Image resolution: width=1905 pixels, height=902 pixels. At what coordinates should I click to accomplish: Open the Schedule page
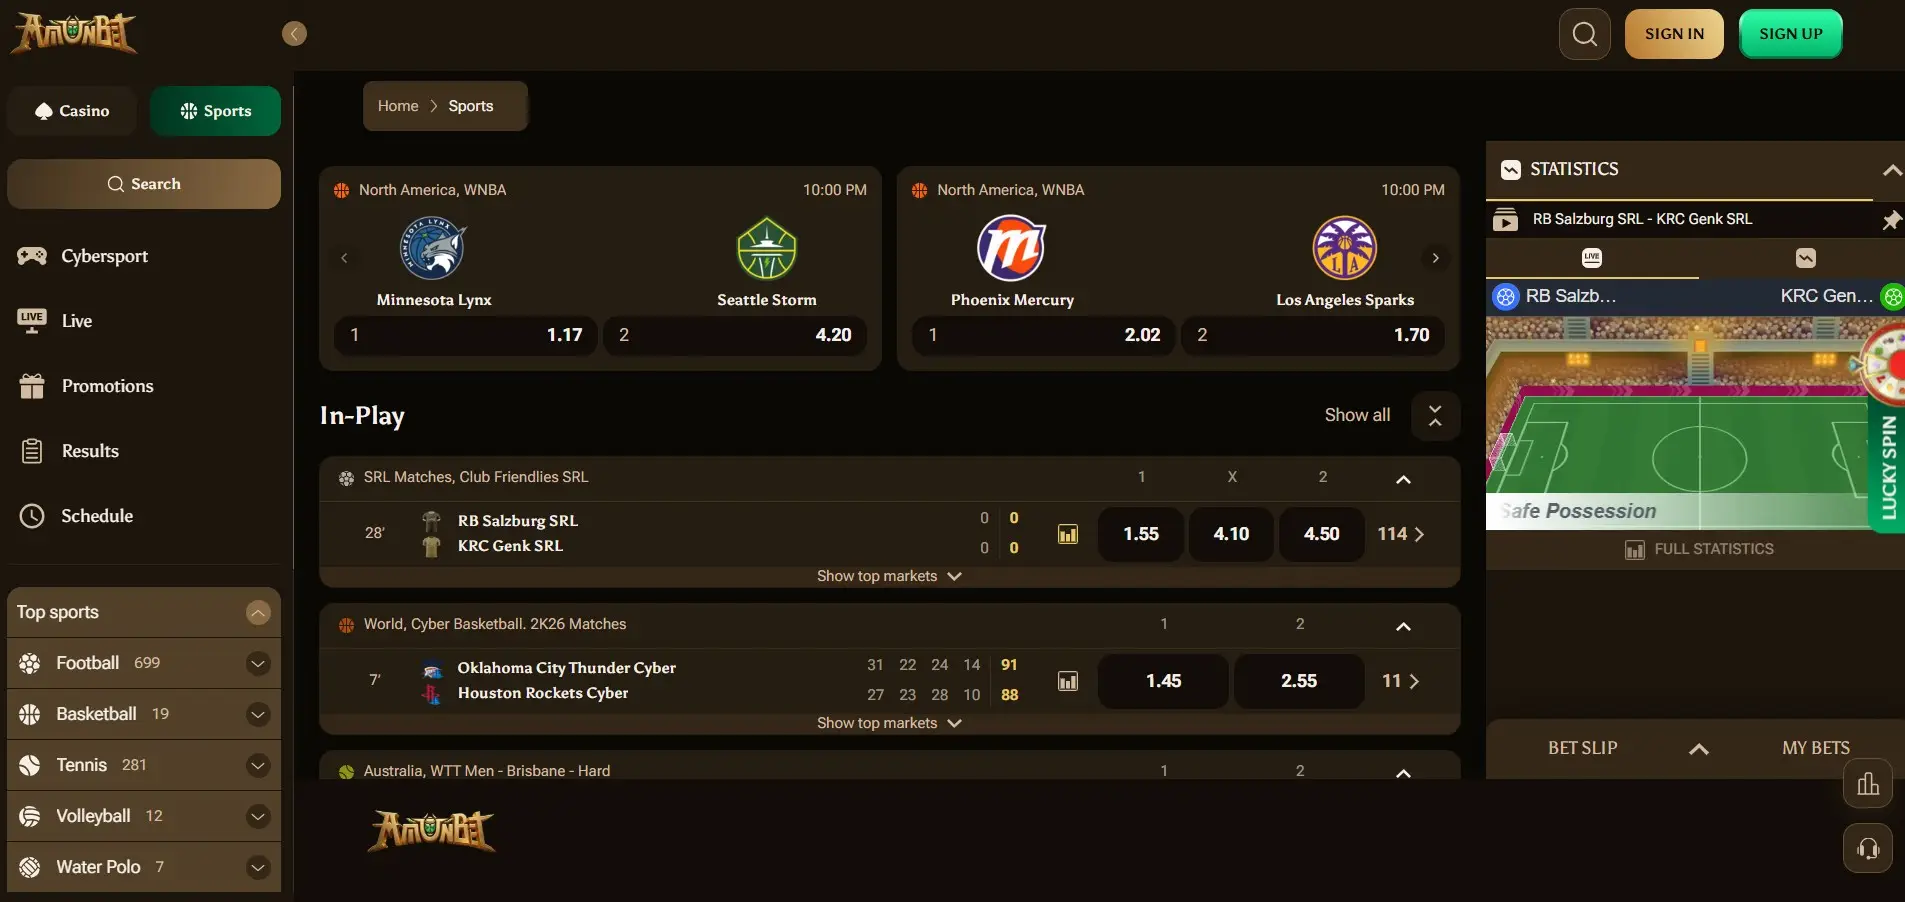[x=97, y=516]
